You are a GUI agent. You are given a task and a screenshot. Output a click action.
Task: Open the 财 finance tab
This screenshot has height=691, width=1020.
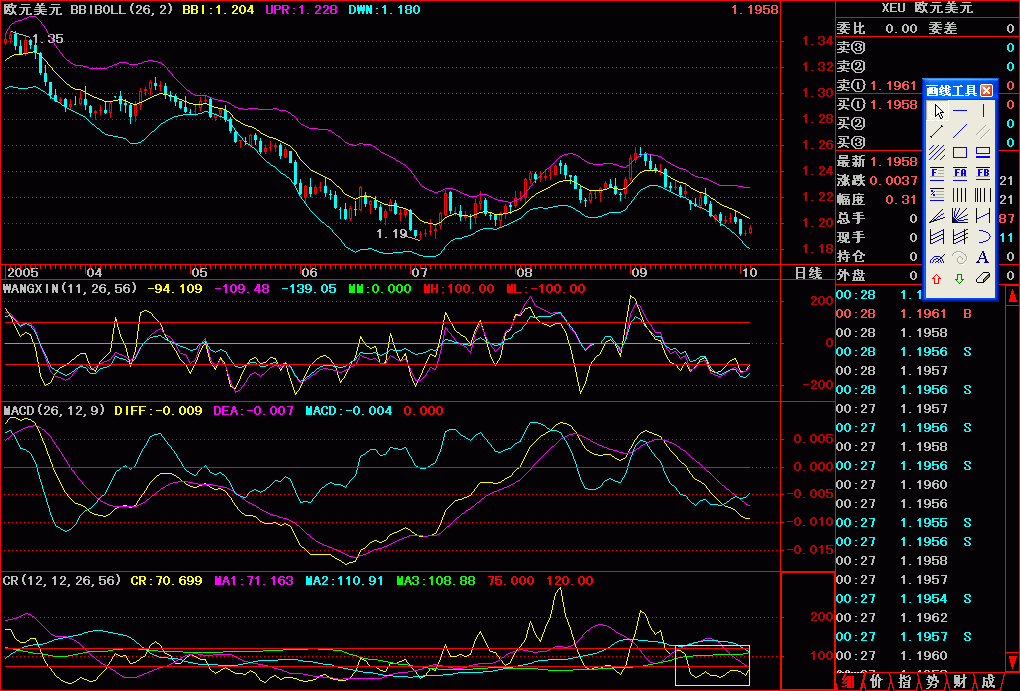coord(959,682)
